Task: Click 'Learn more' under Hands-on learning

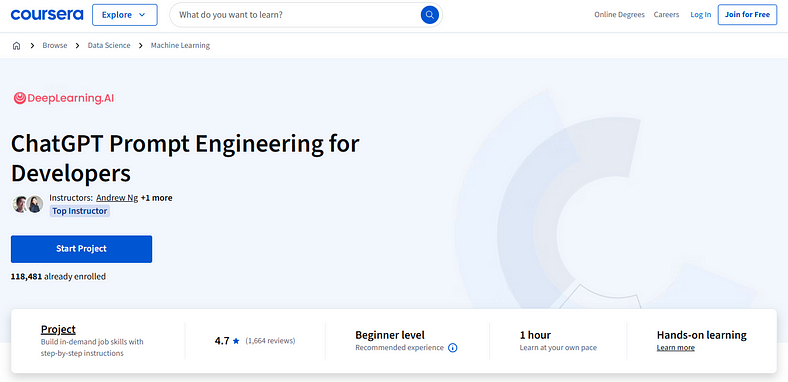Action: pos(675,348)
